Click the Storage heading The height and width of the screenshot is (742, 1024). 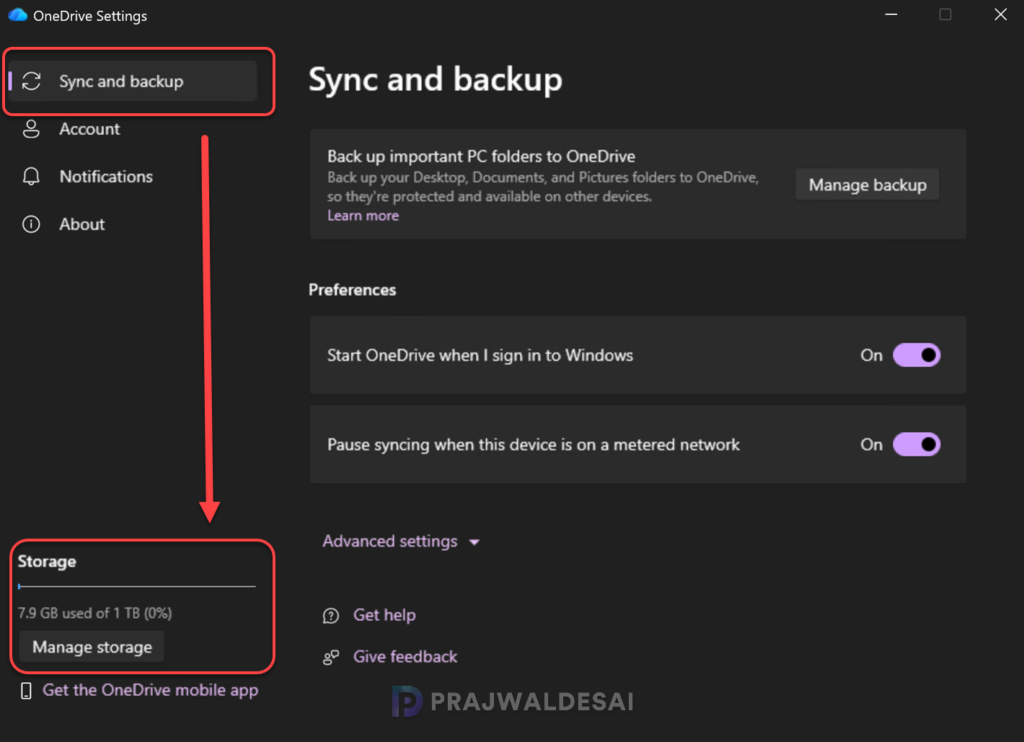point(47,562)
